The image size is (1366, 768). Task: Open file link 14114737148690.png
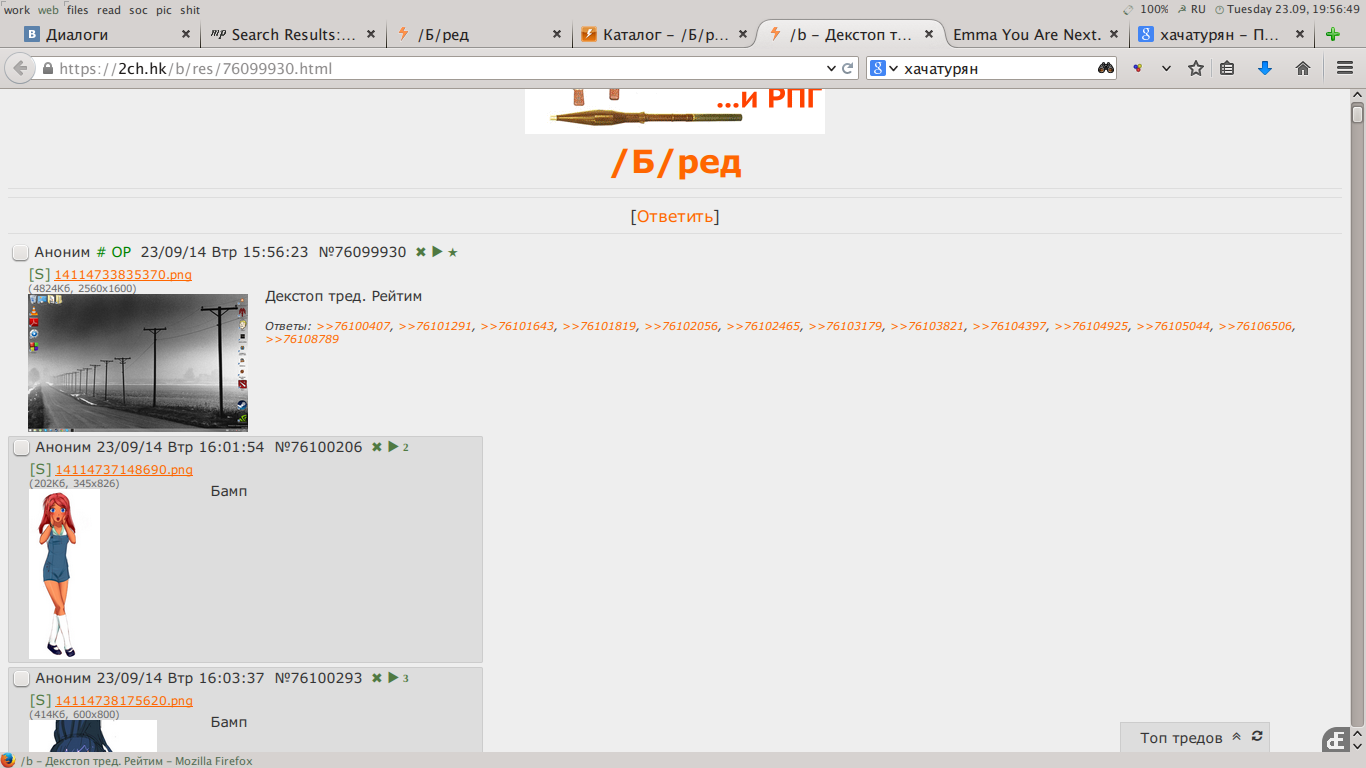124,470
